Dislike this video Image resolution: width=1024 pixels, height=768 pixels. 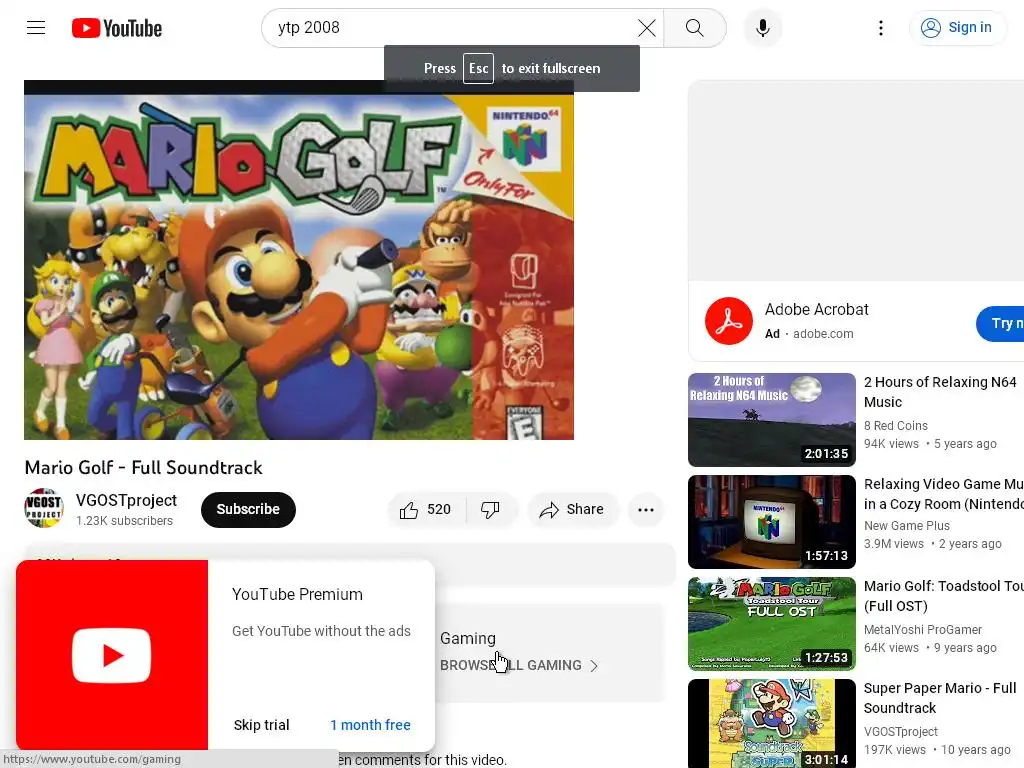pos(490,509)
